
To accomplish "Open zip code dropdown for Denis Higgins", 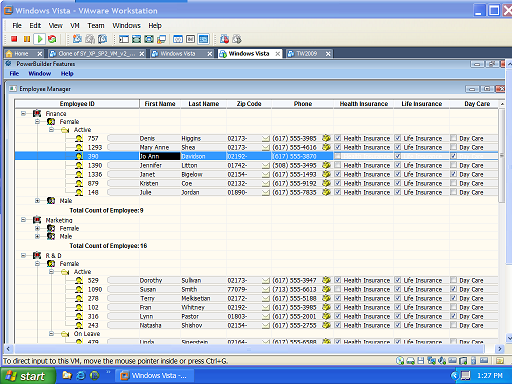I will (266, 138).
